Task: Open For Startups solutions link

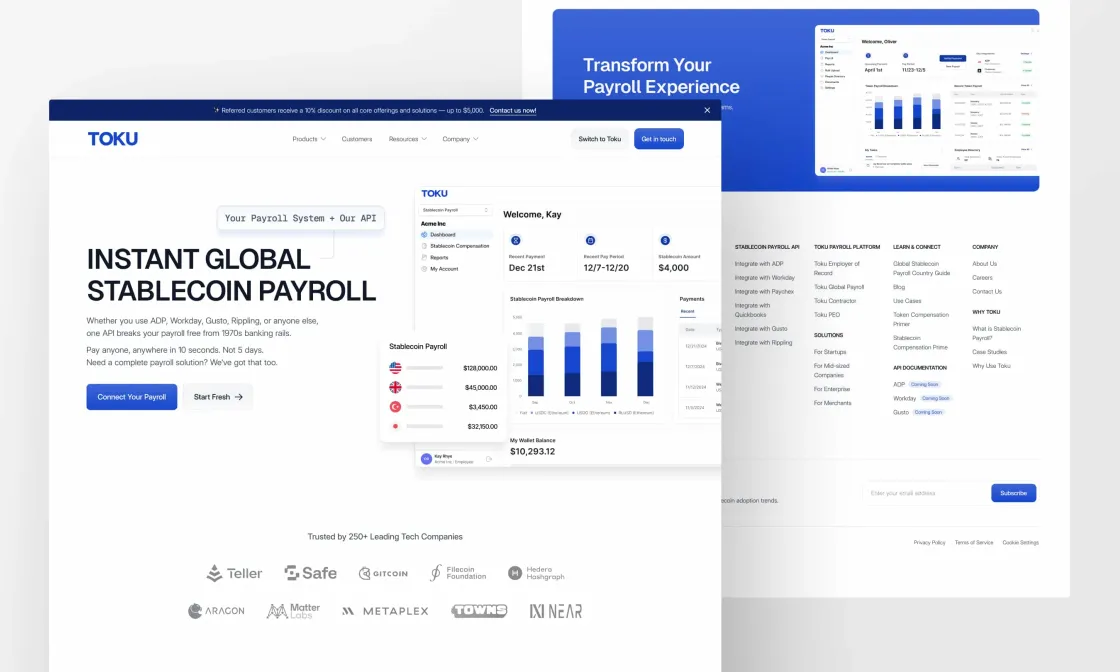Action: click(830, 352)
